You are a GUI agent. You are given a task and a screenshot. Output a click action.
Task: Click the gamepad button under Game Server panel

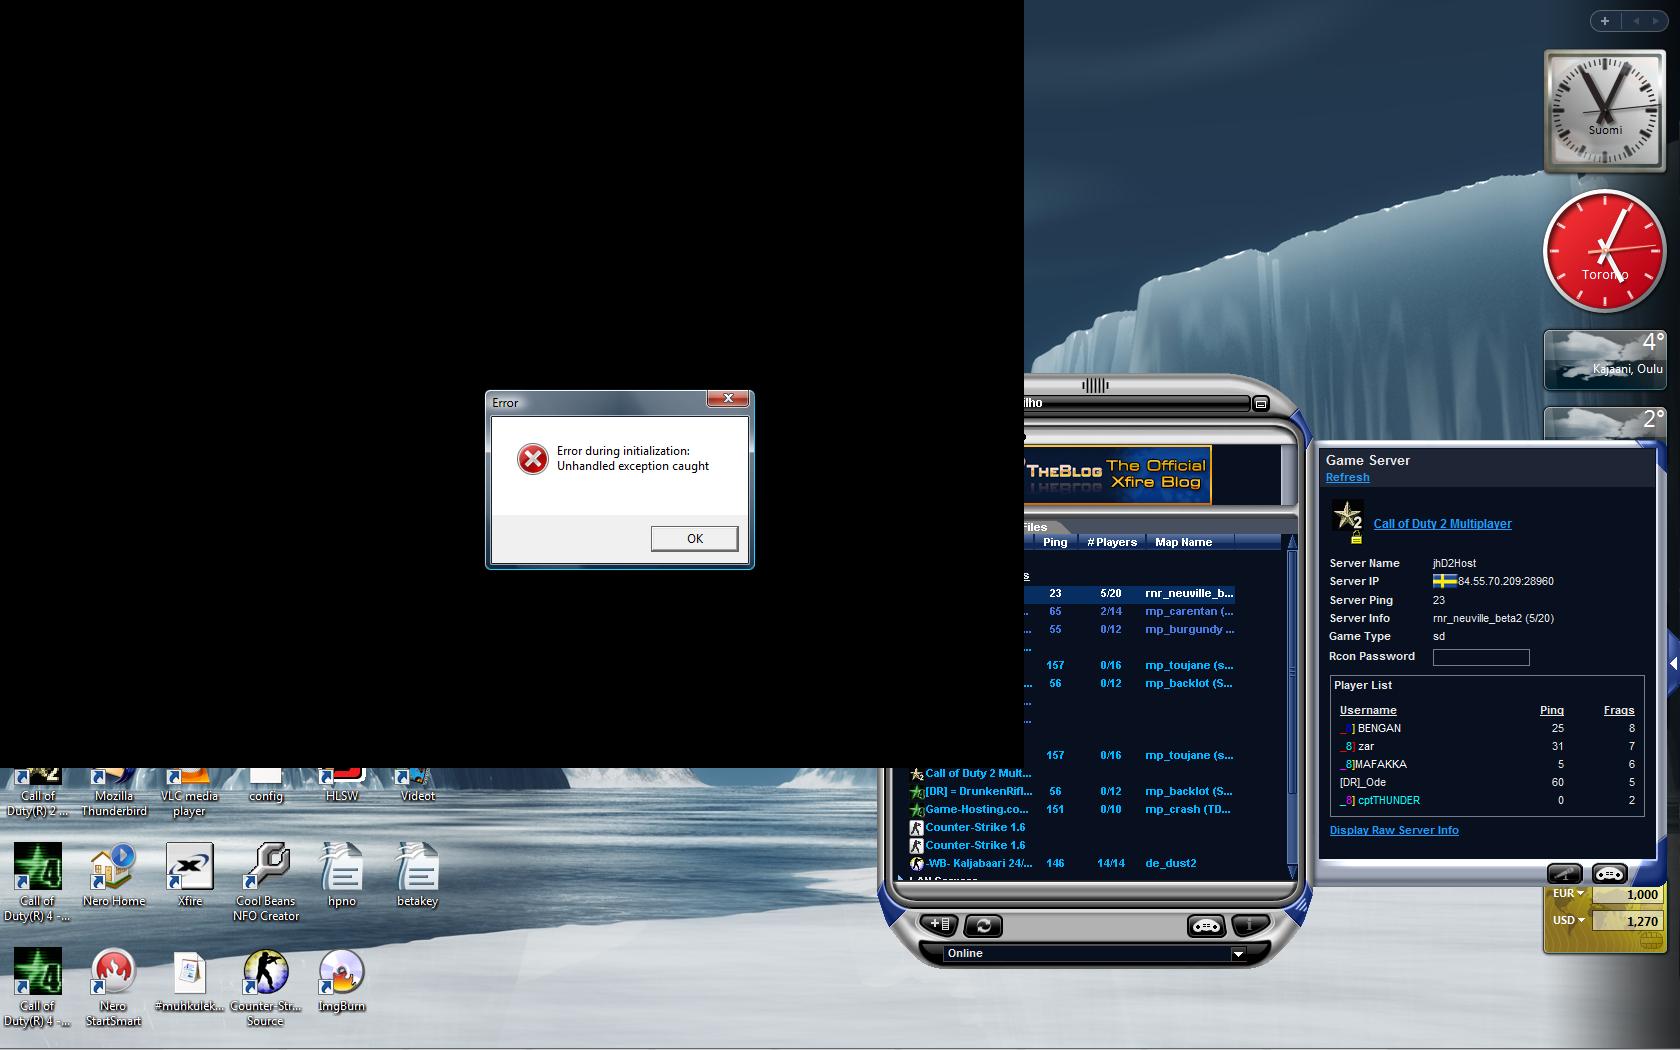[x=1609, y=873]
